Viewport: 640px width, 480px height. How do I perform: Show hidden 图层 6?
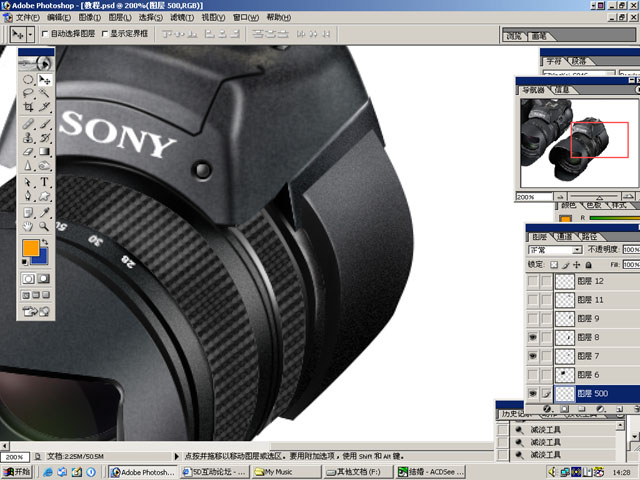(533, 375)
